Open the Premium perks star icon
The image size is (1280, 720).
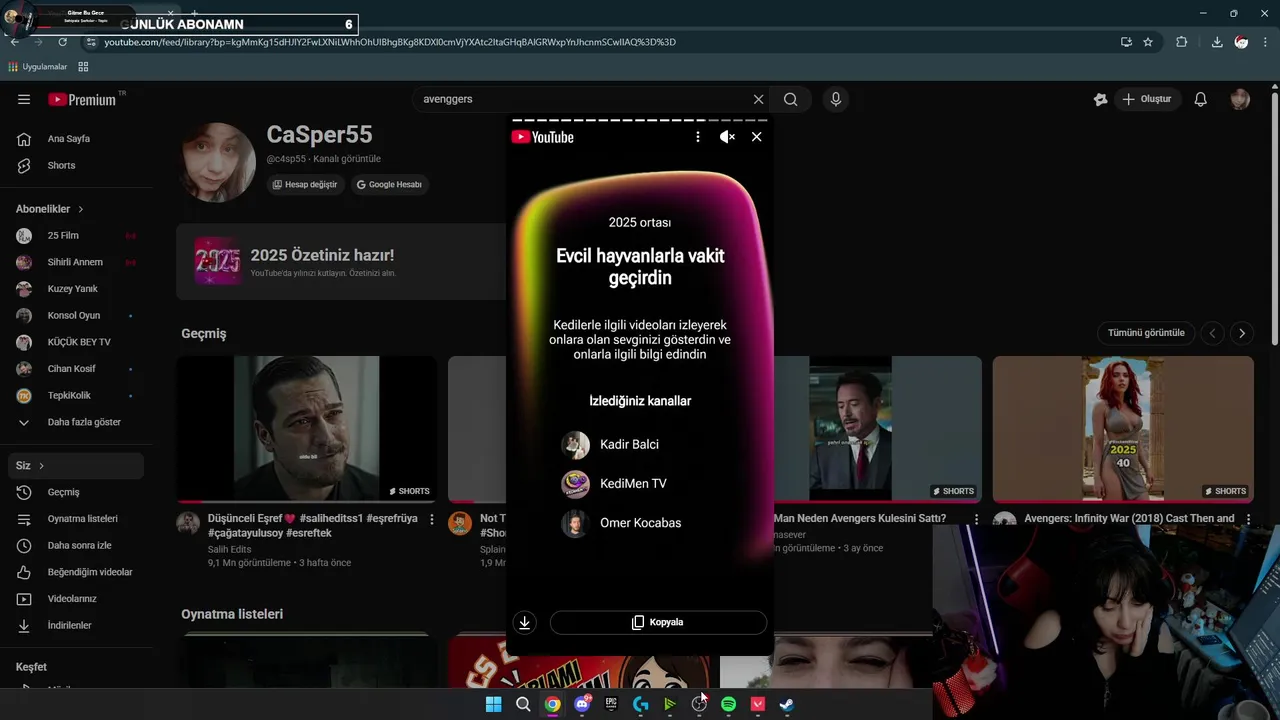1100,99
